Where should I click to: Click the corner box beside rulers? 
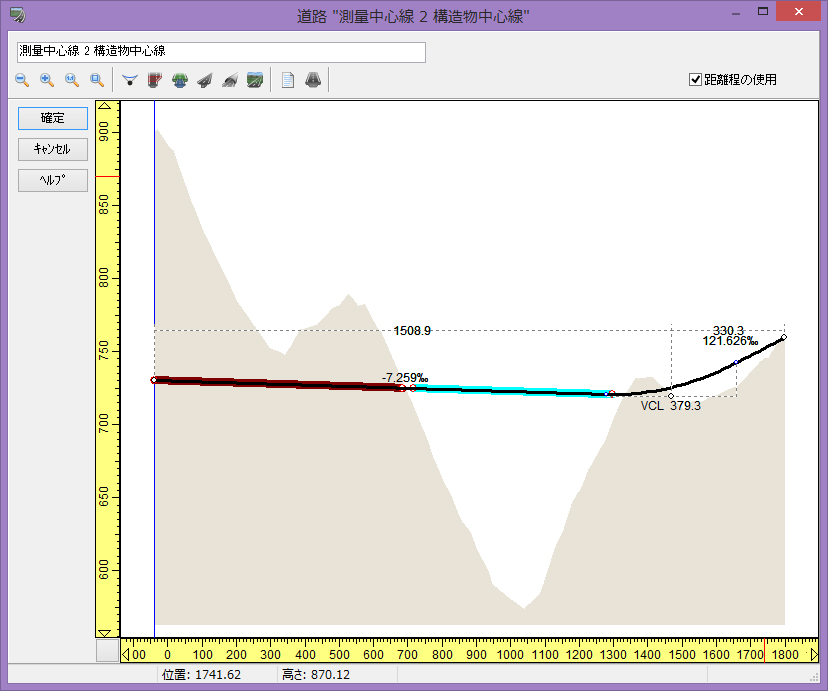pos(108,650)
